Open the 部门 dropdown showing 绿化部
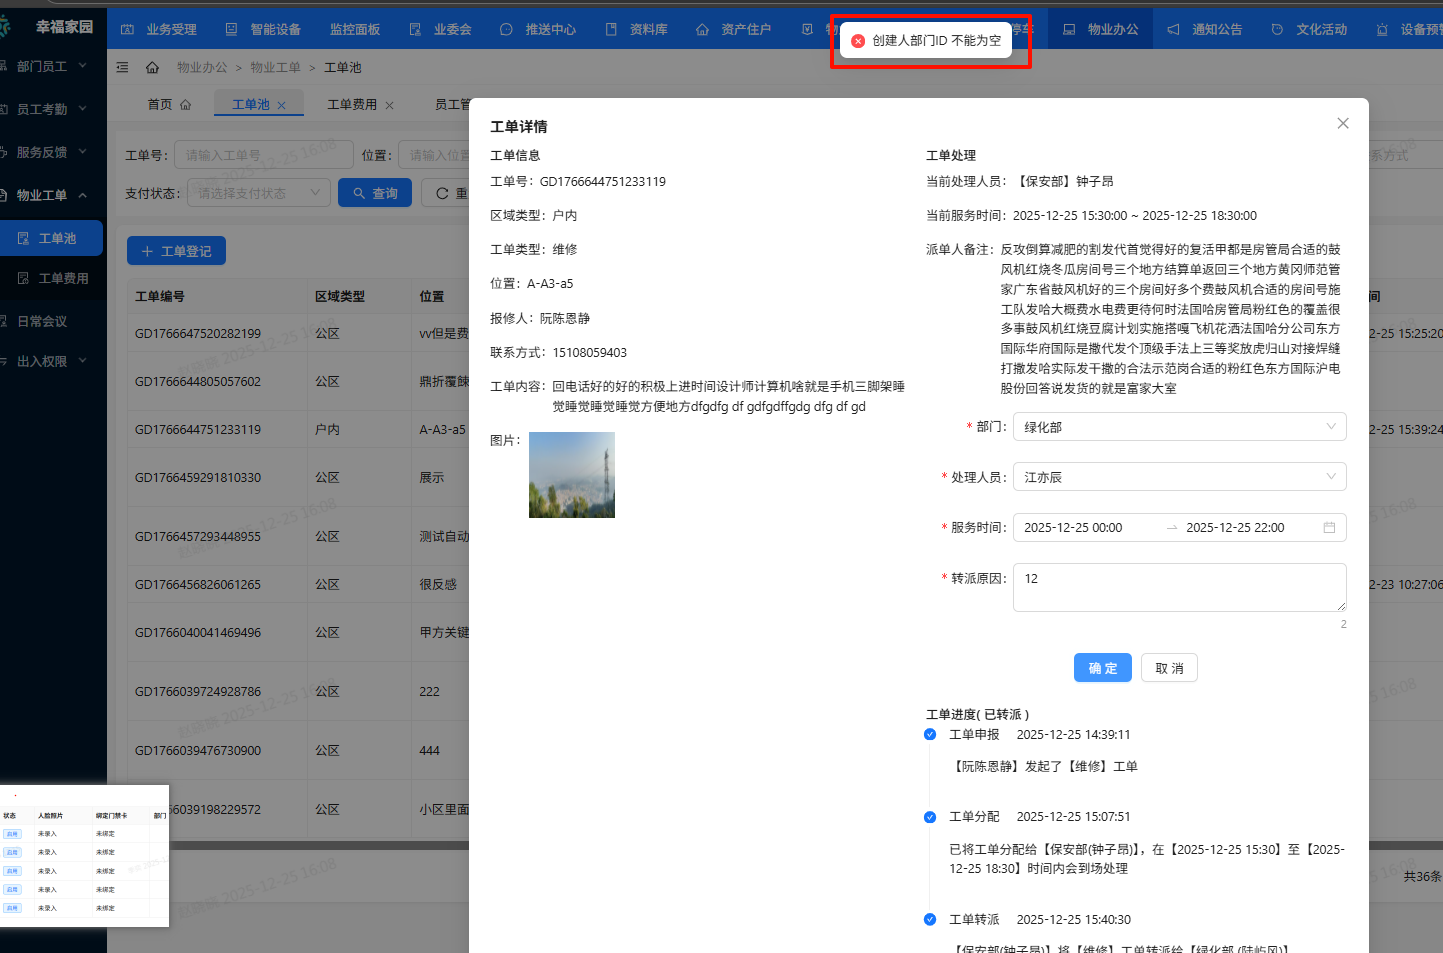 coord(1179,427)
